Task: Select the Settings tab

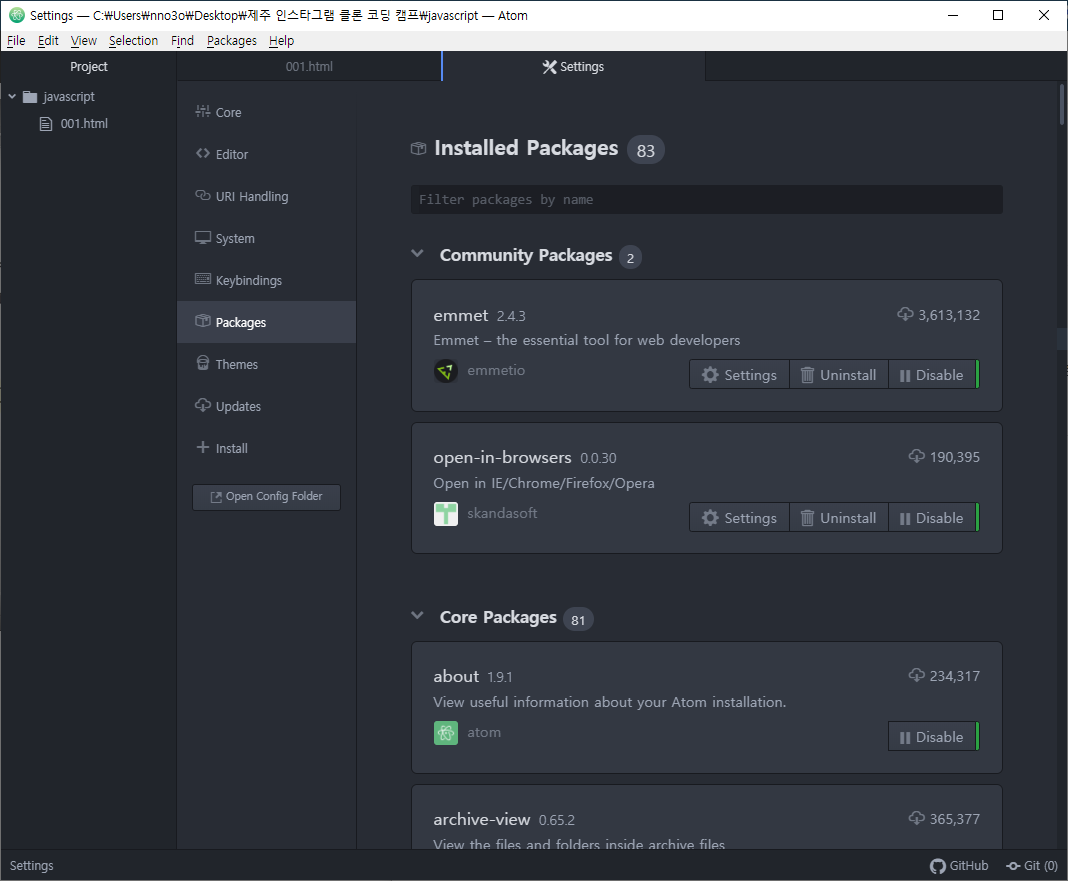Action: 574,67
